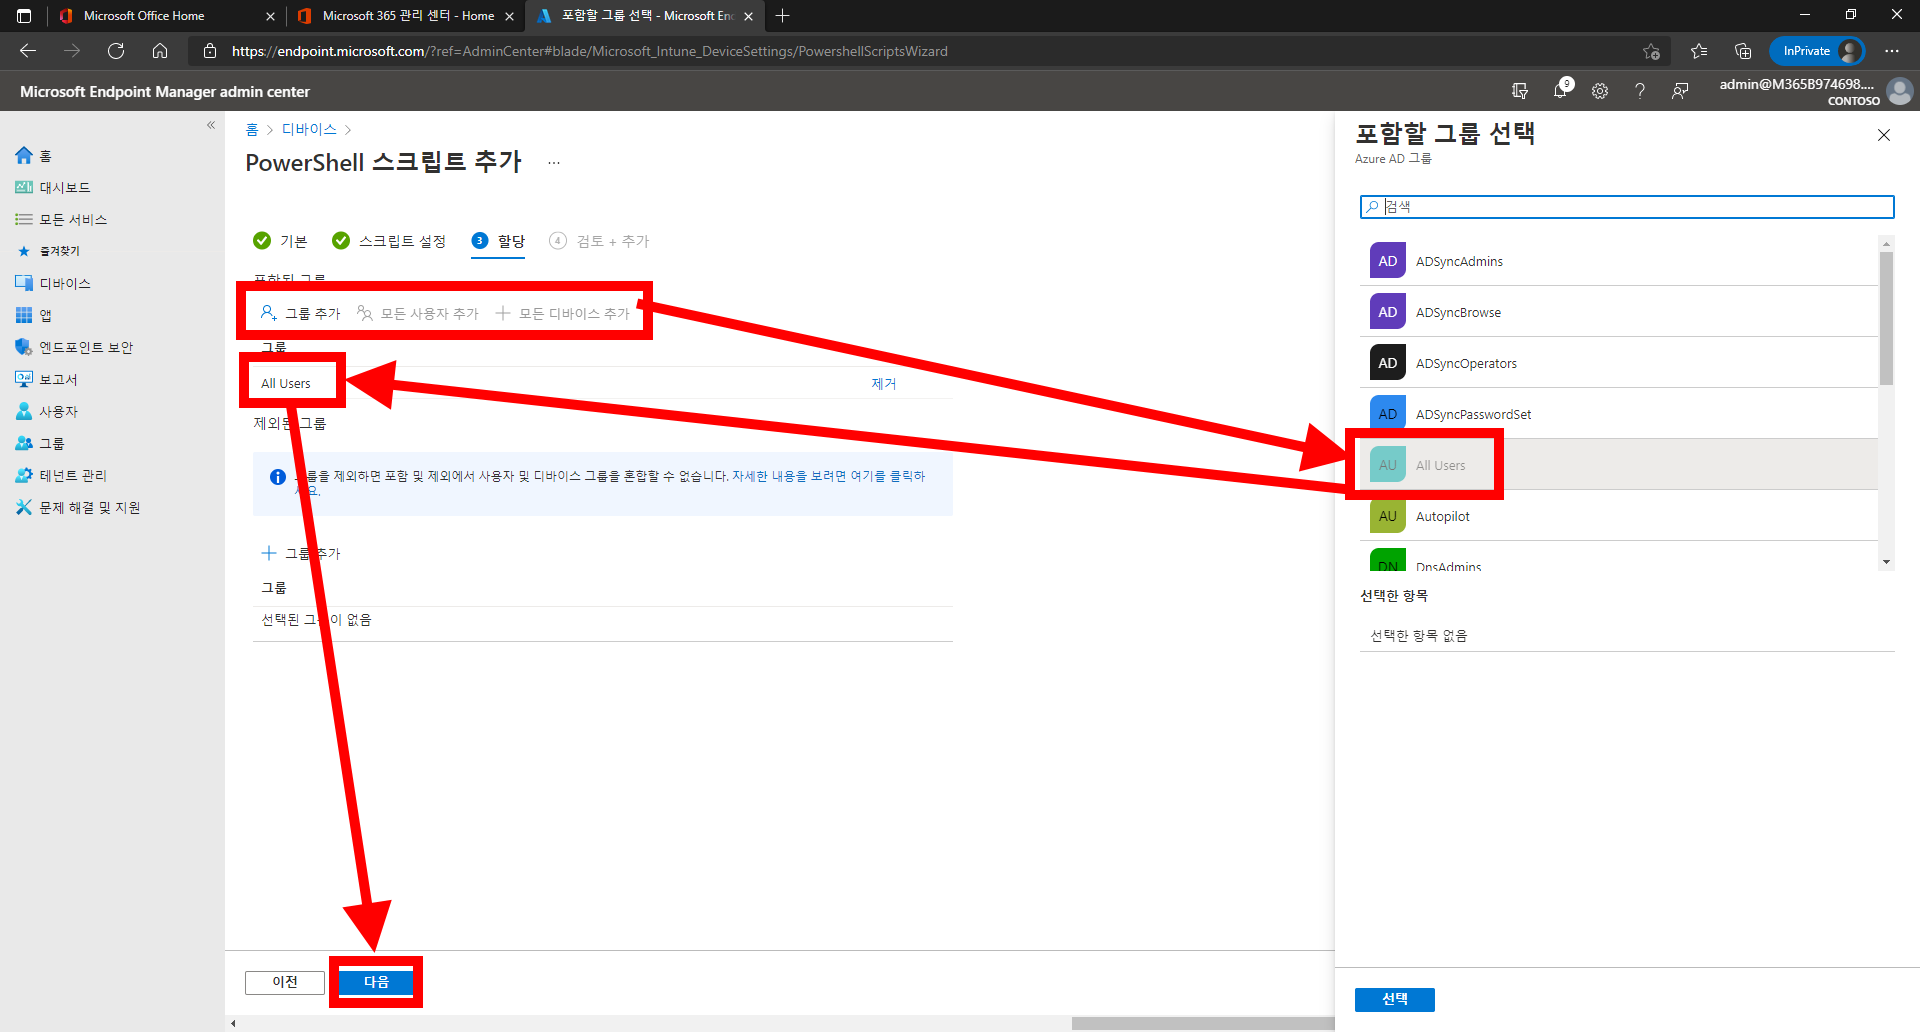Click 모든 디바이스 추가

[x=562, y=313]
